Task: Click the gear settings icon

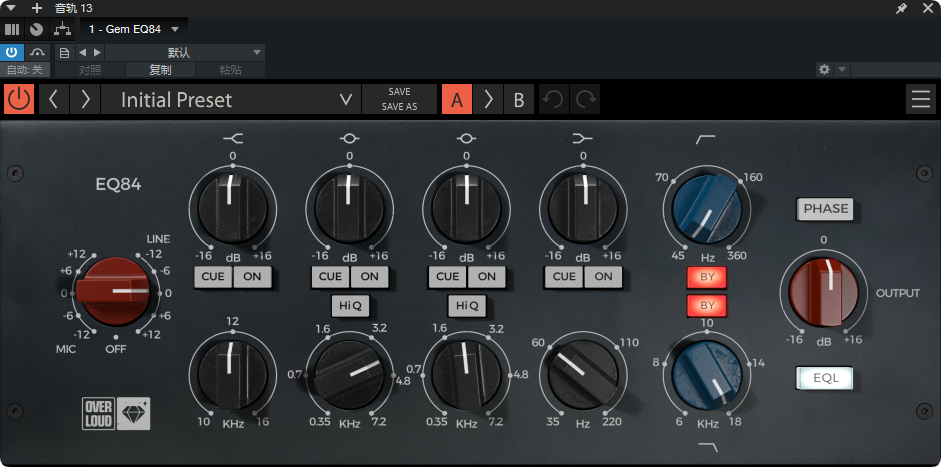Action: point(824,69)
